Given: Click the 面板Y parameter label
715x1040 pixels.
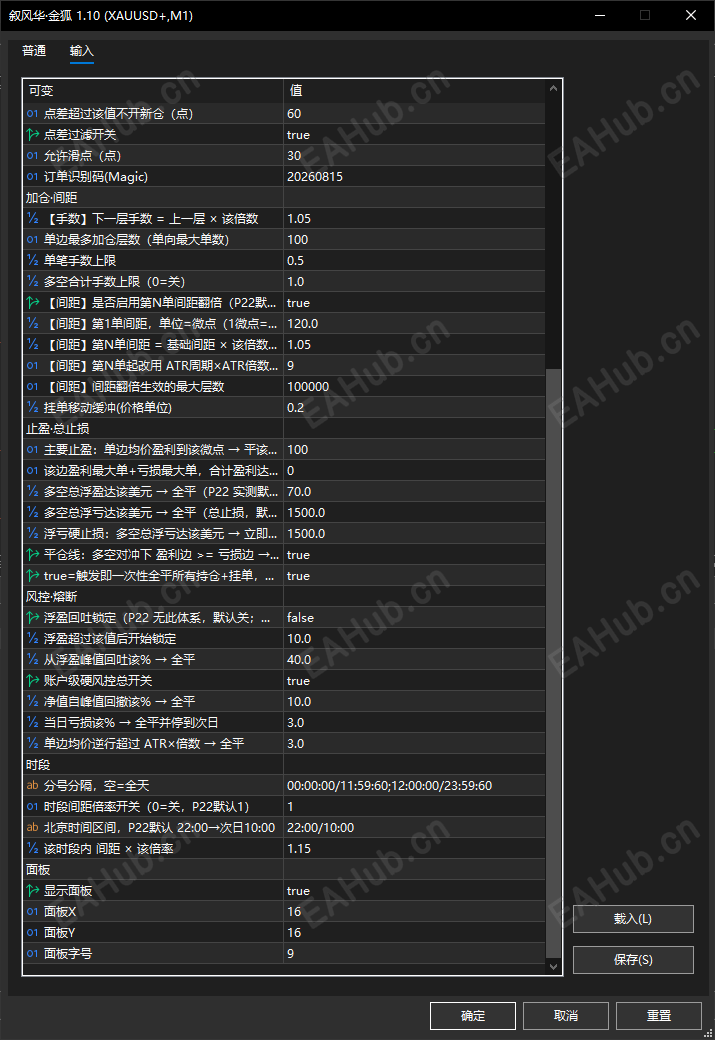Looking at the screenshot, I should point(60,933).
